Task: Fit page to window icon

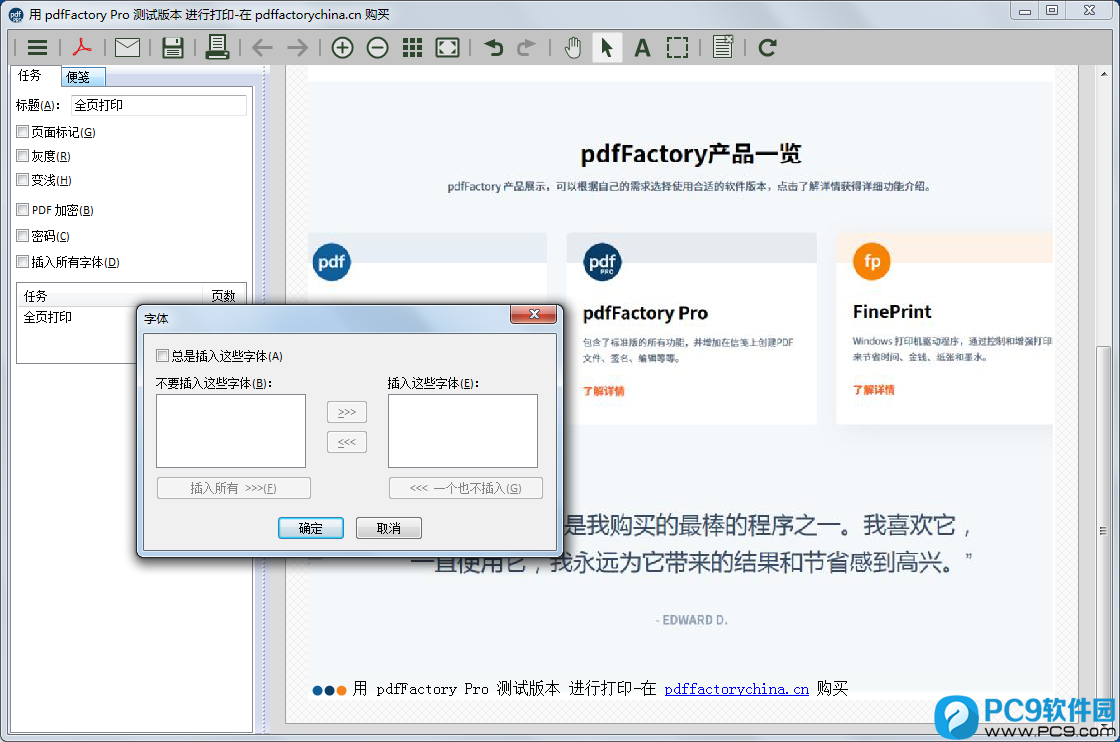Action: [448, 48]
